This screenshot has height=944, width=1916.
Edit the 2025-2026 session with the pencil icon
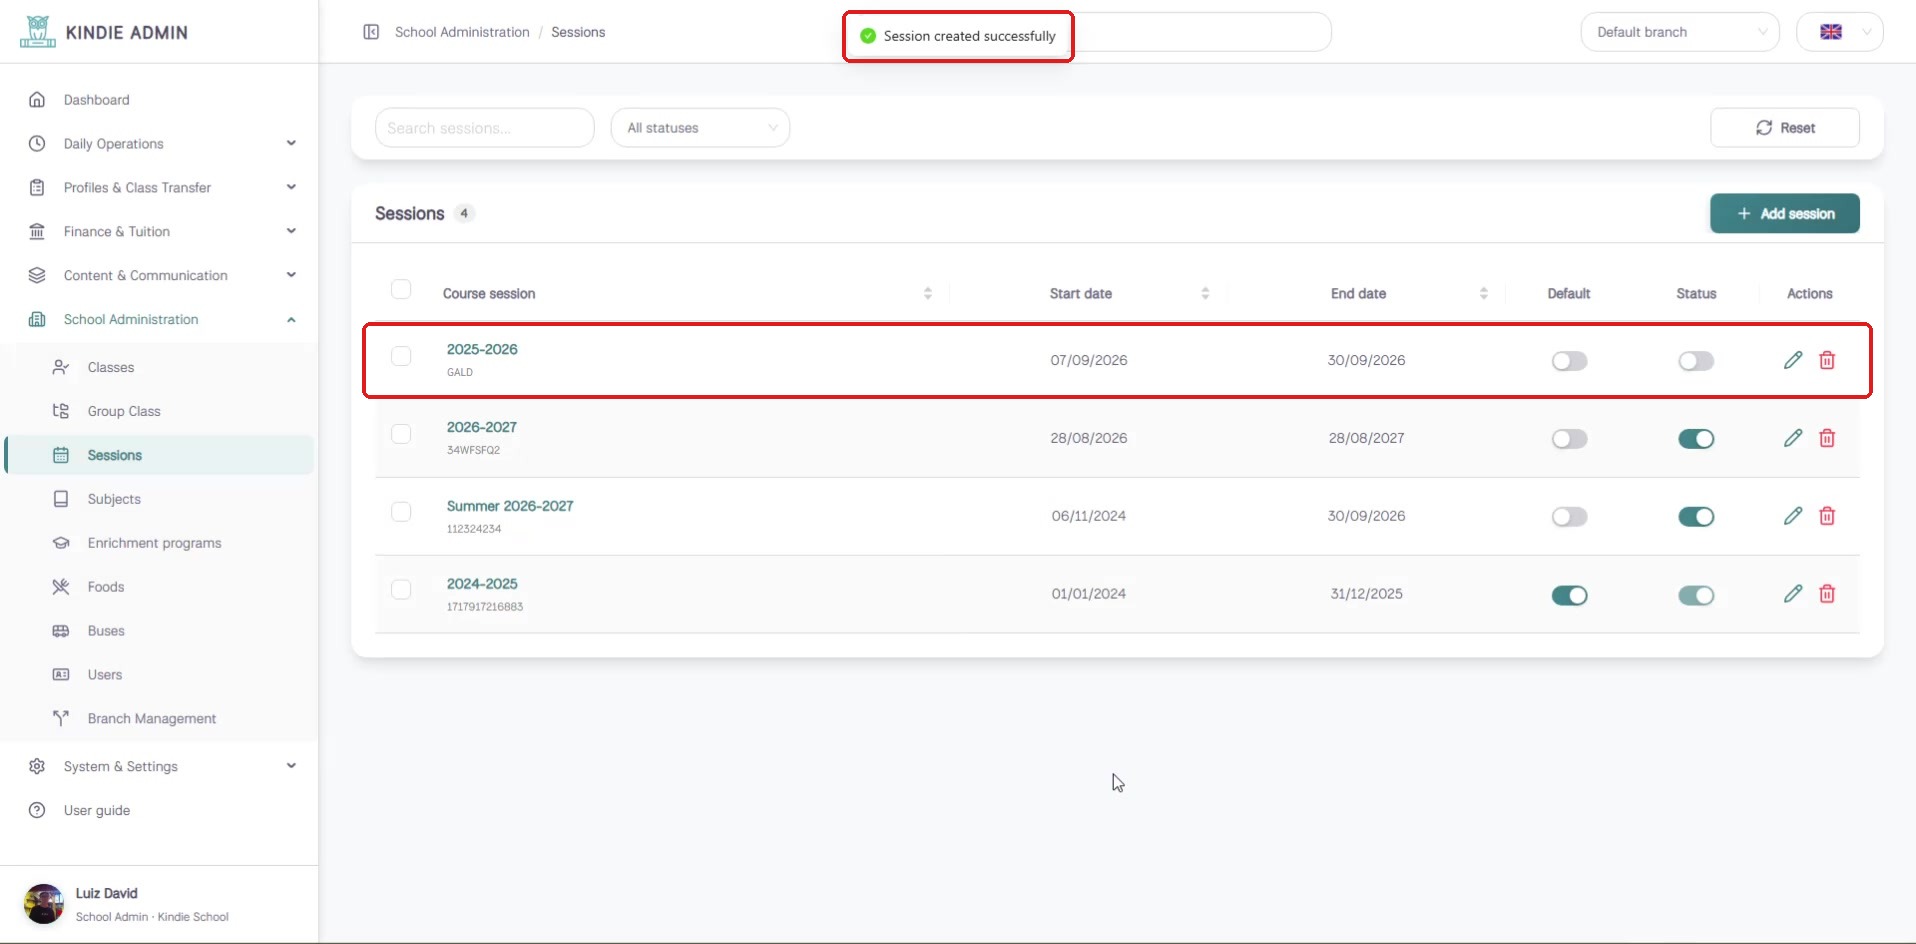pos(1793,360)
